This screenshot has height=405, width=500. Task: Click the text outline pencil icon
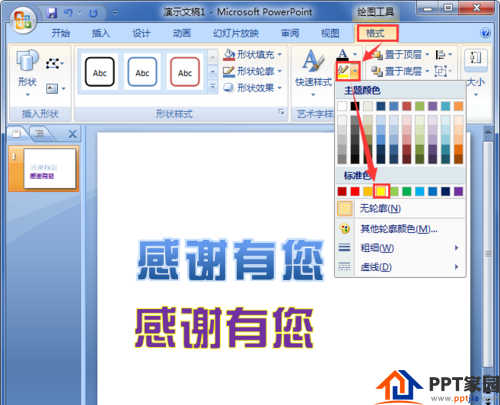coord(343,71)
